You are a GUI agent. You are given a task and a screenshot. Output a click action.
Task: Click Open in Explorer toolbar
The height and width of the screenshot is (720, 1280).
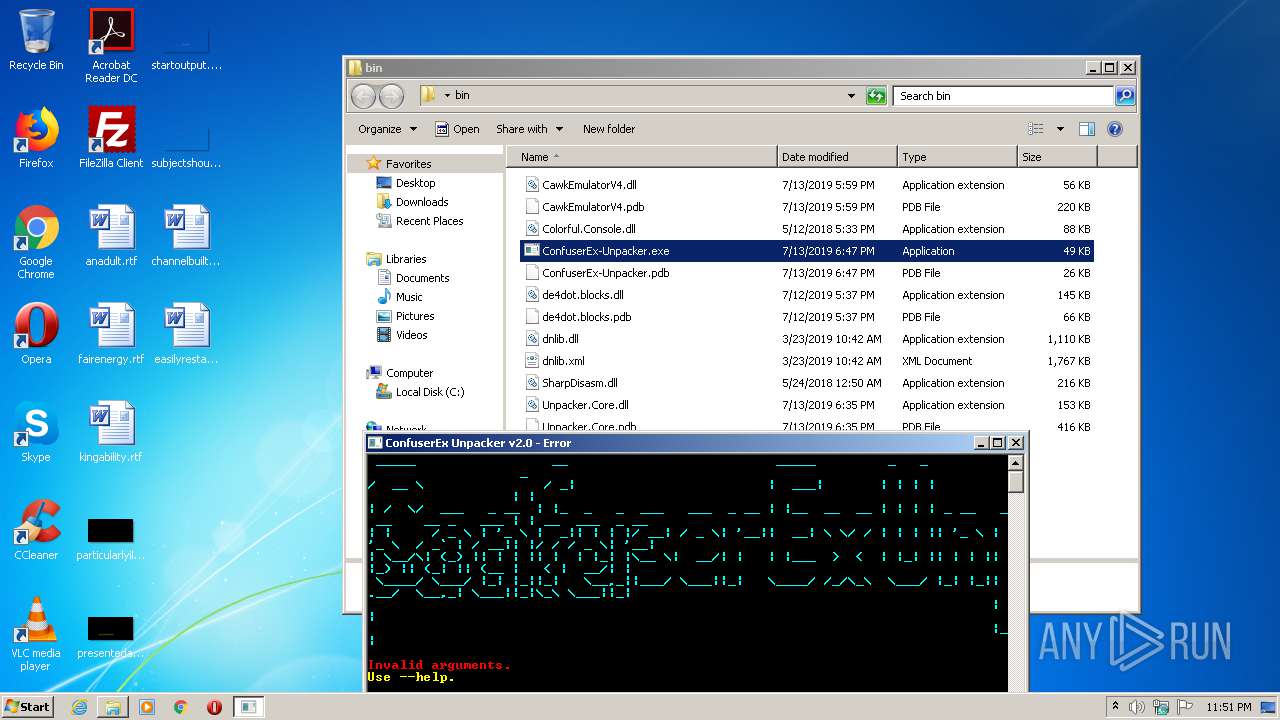[x=457, y=129]
